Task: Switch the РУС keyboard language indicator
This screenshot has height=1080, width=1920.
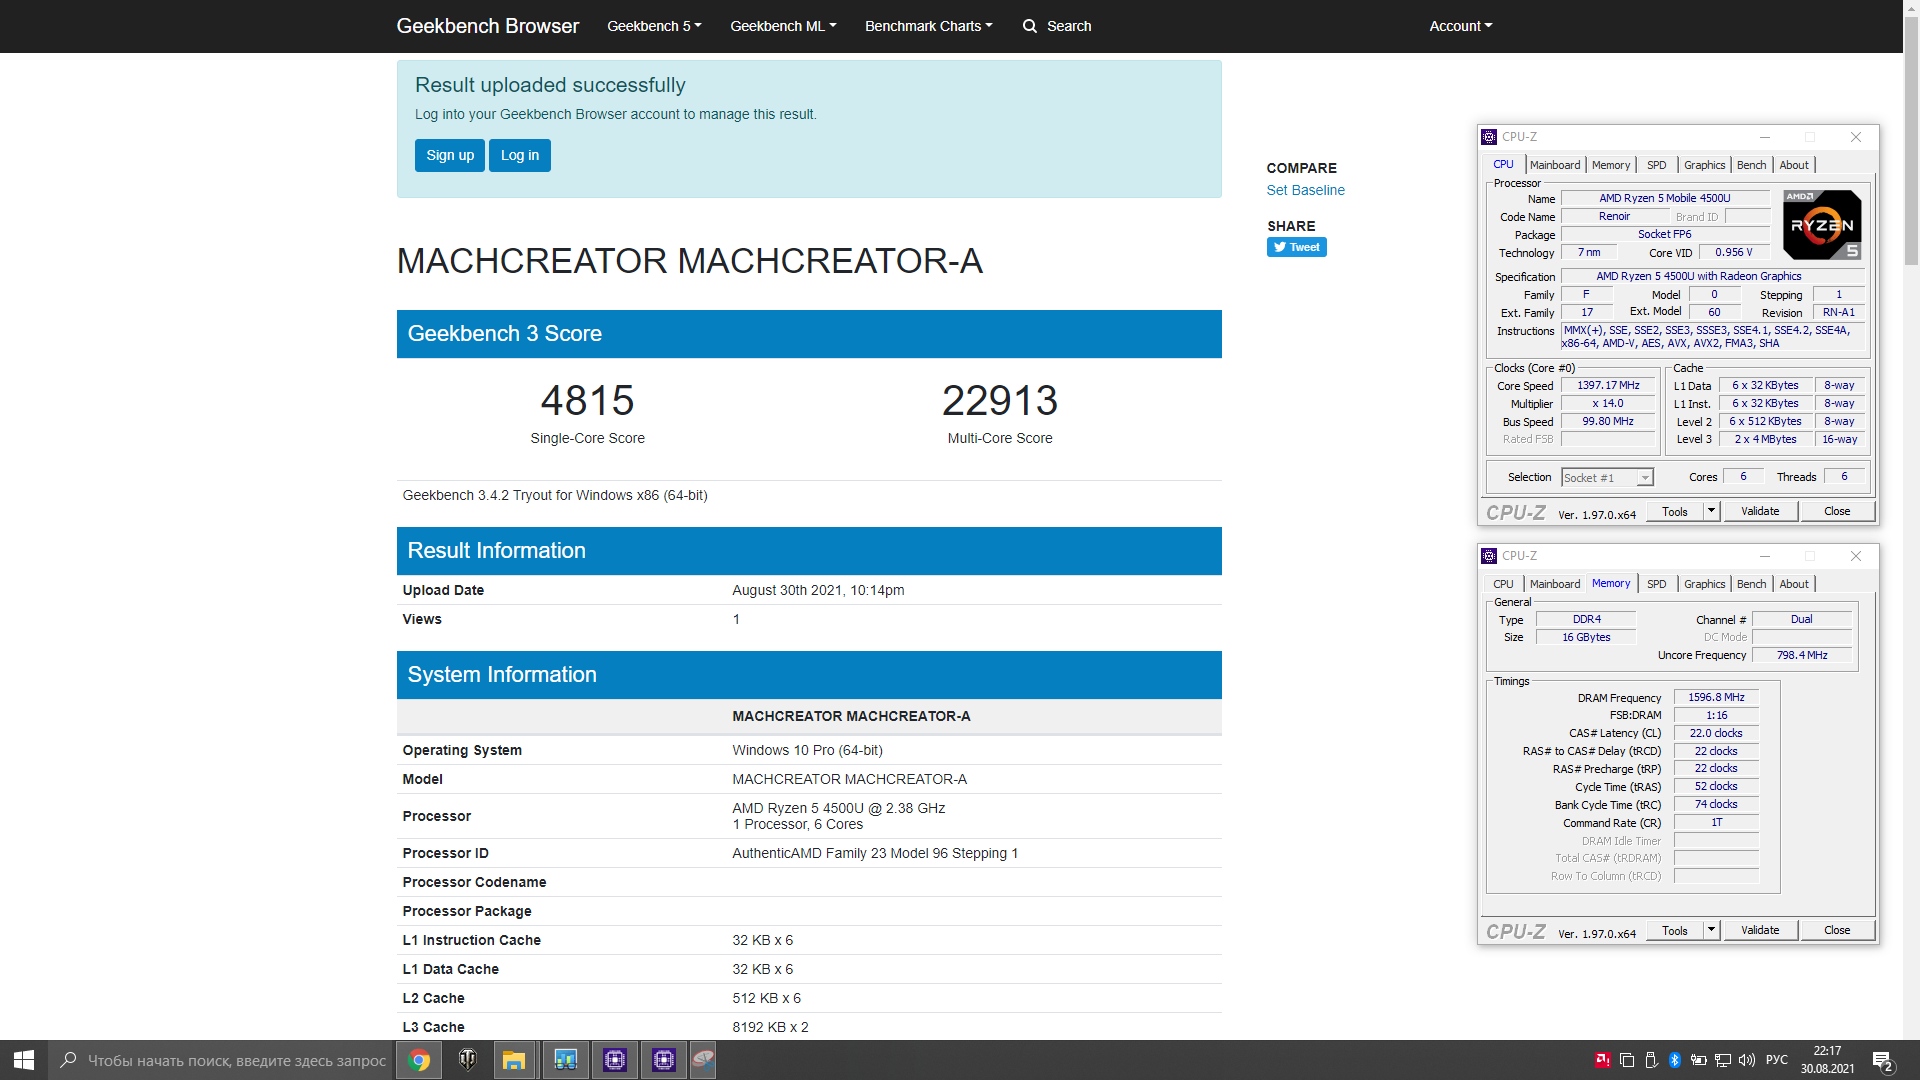Action: (1777, 1060)
